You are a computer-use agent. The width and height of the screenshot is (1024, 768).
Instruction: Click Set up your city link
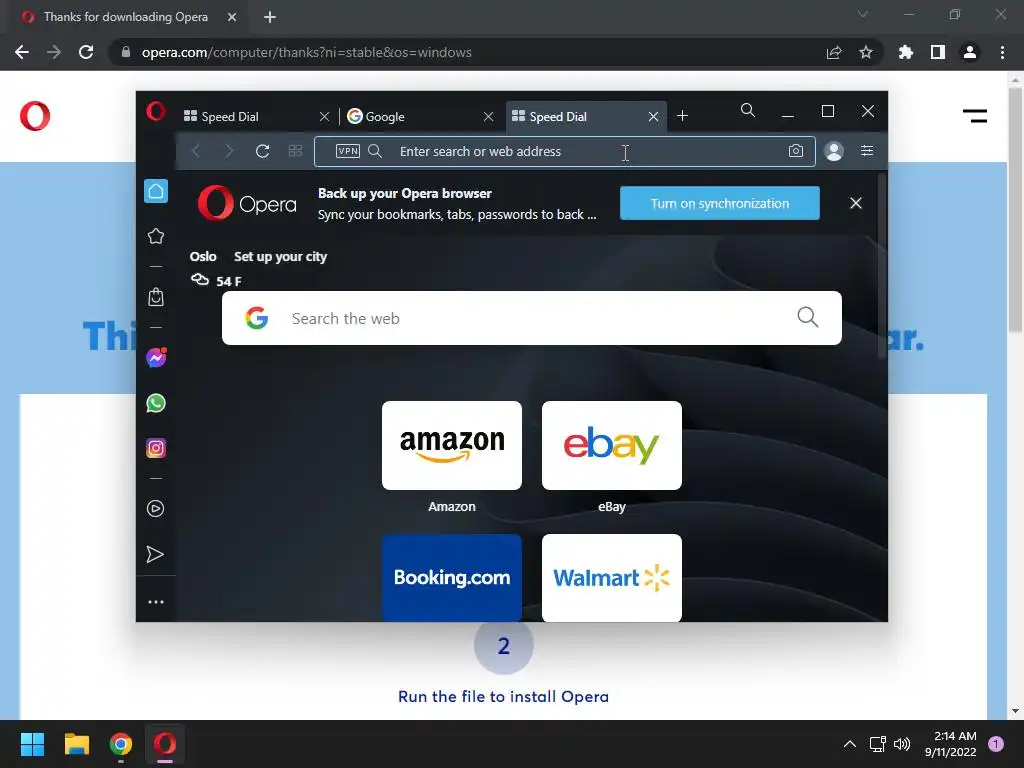click(x=280, y=257)
